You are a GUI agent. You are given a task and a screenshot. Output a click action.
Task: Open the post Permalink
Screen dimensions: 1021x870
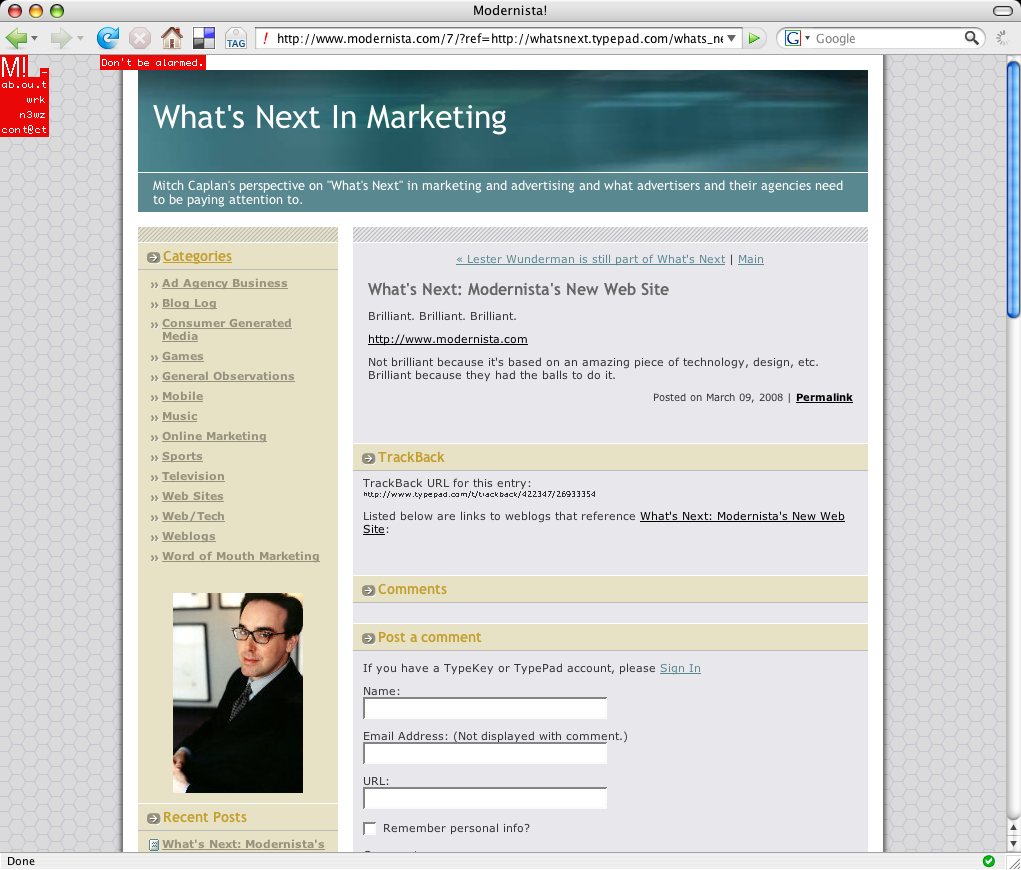pyautogui.click(x=824, y=397)
